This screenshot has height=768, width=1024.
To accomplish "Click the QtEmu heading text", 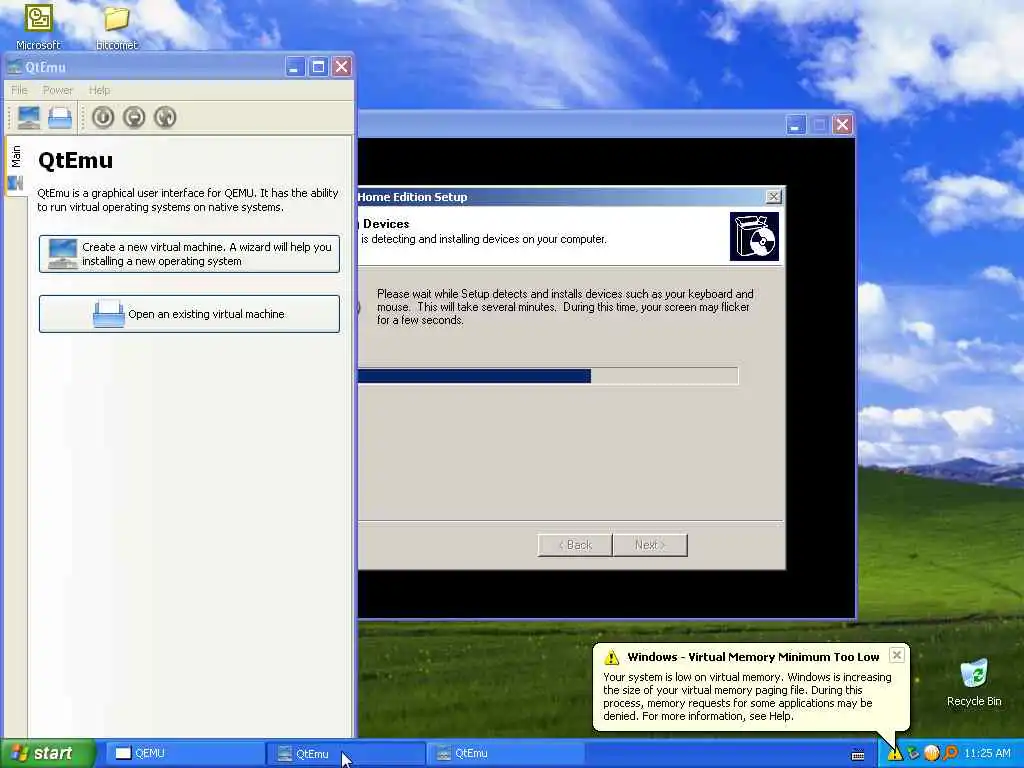I will [75, 161].
